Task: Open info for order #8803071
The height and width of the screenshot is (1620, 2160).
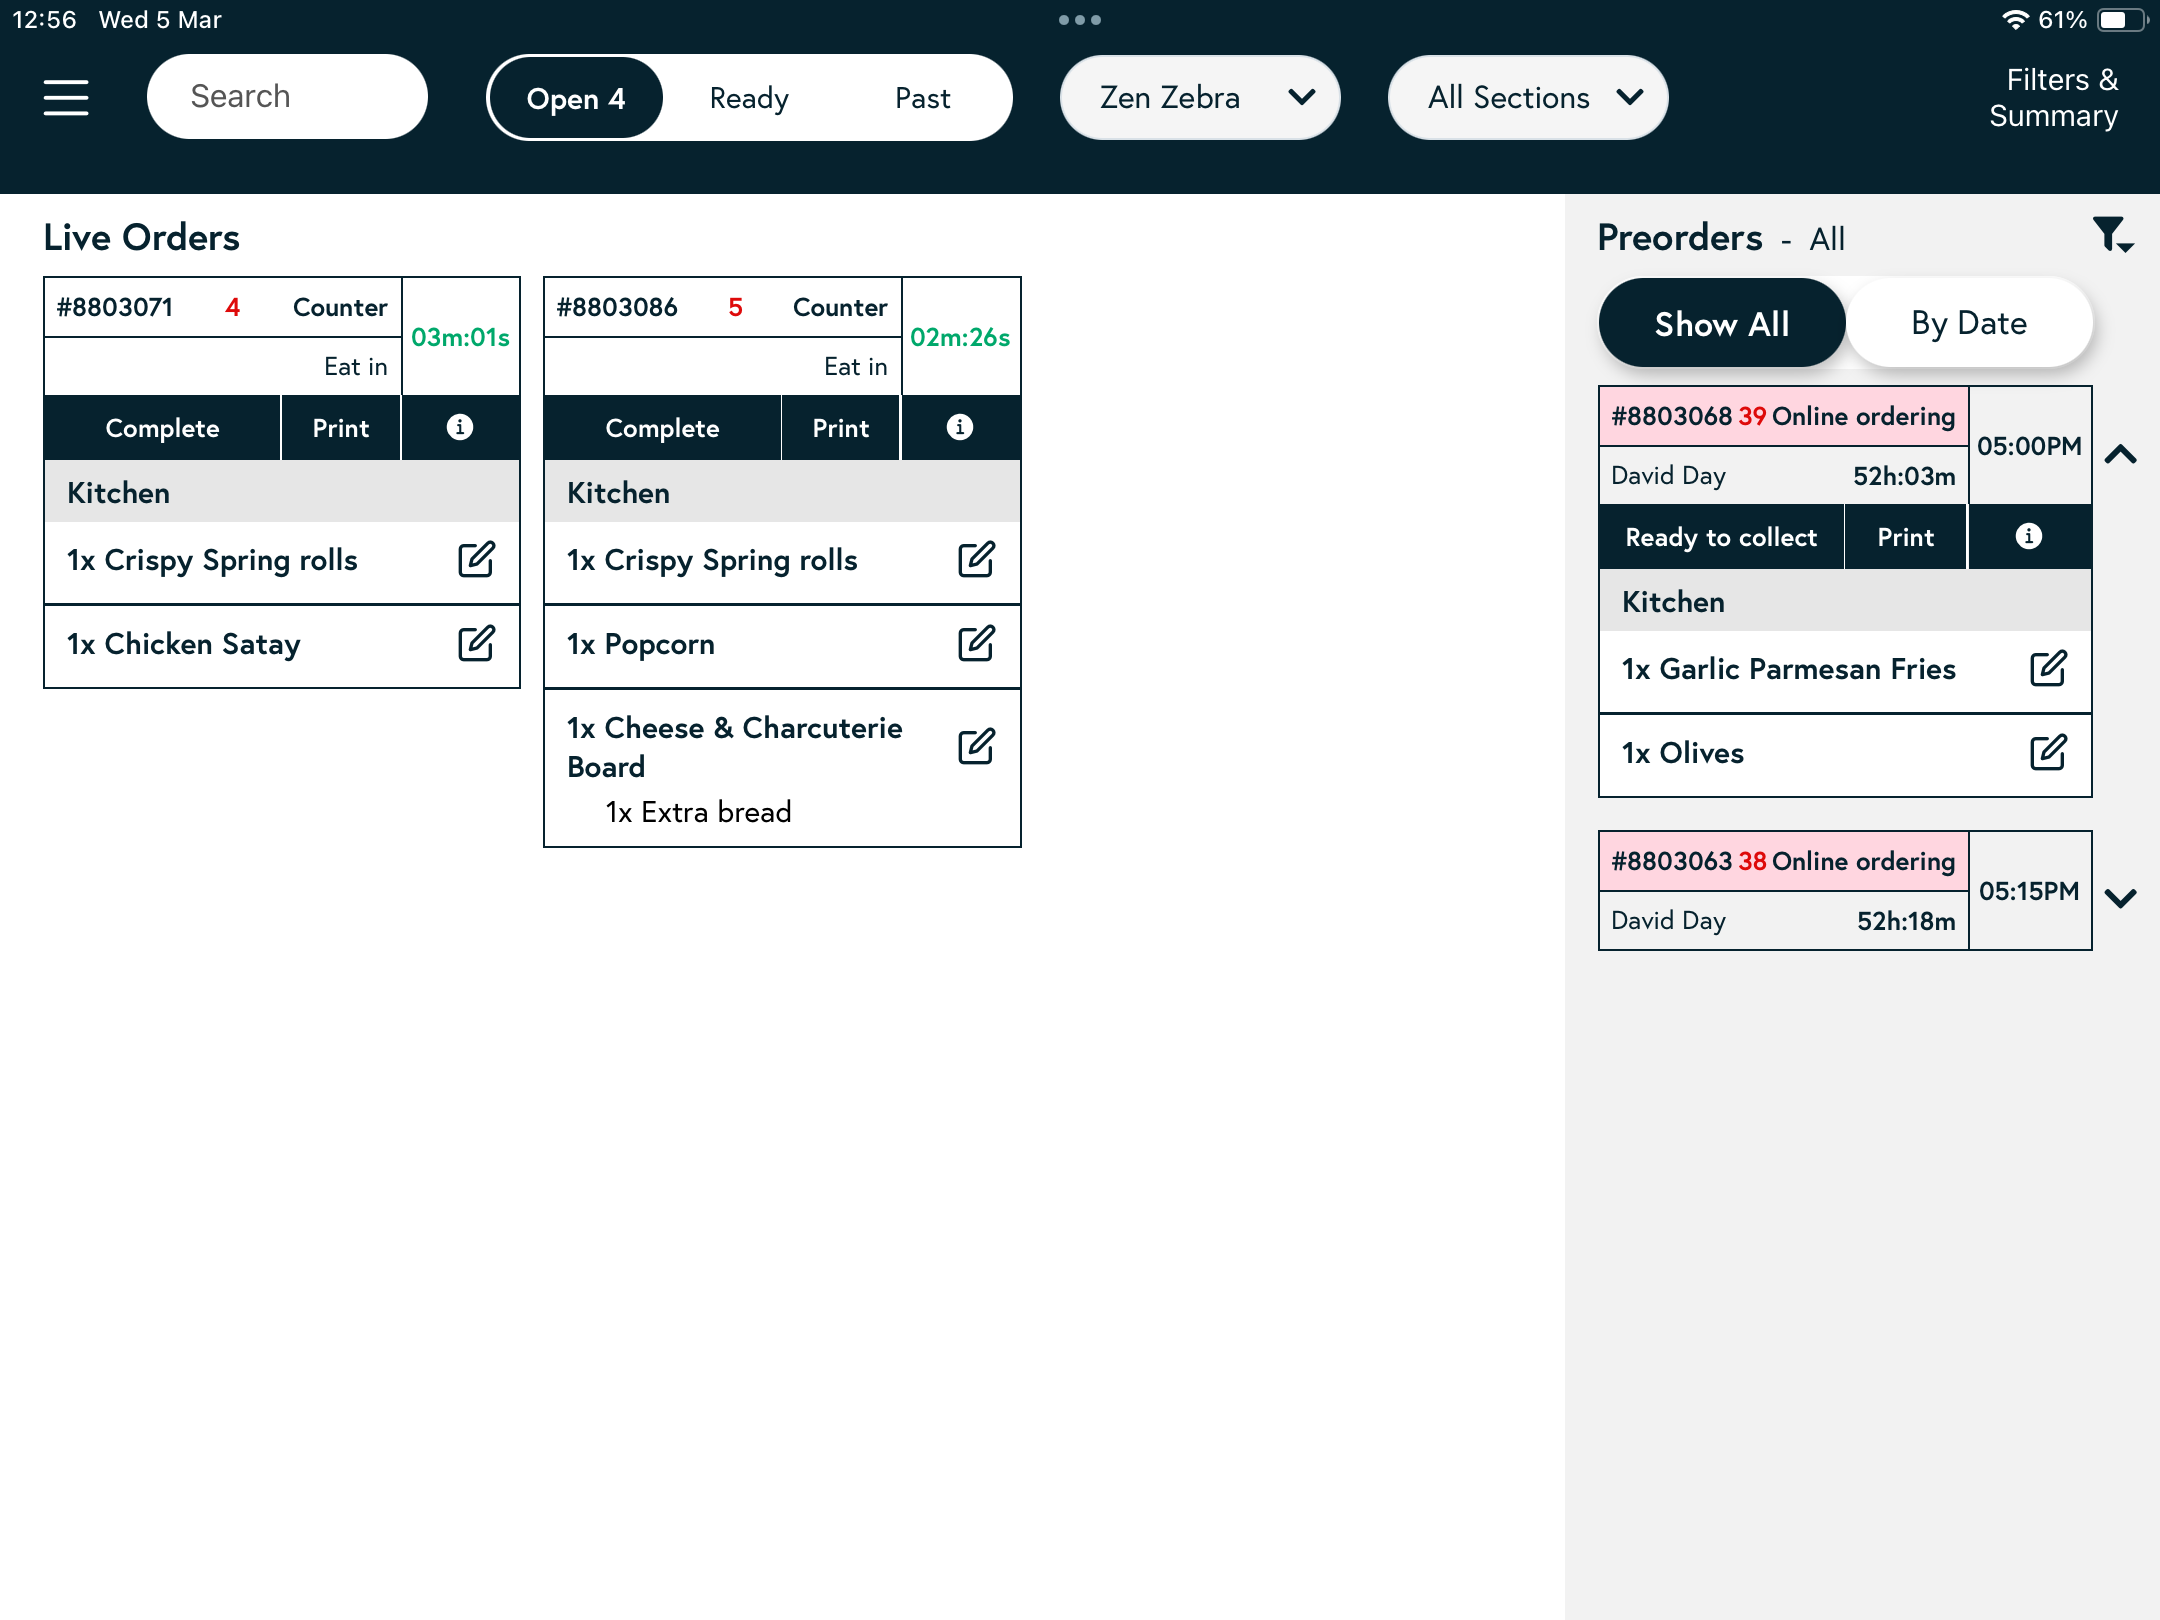Action: click(460, 428)
